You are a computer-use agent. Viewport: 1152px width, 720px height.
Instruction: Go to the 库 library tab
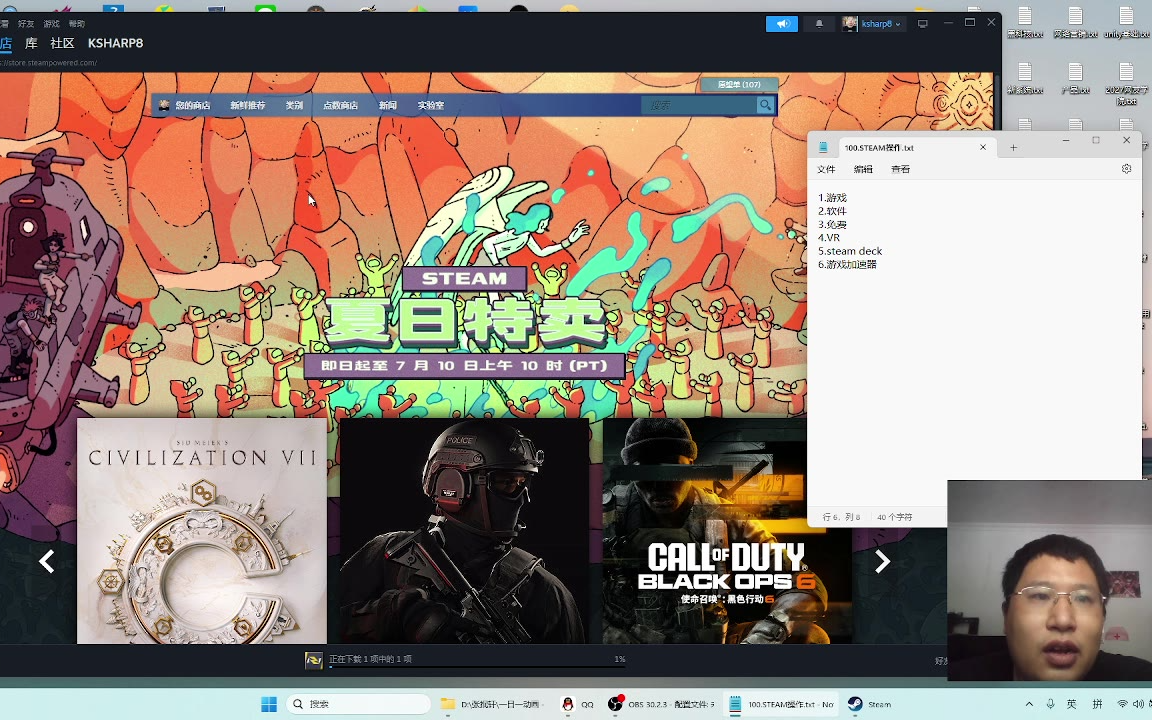[31, 43]
